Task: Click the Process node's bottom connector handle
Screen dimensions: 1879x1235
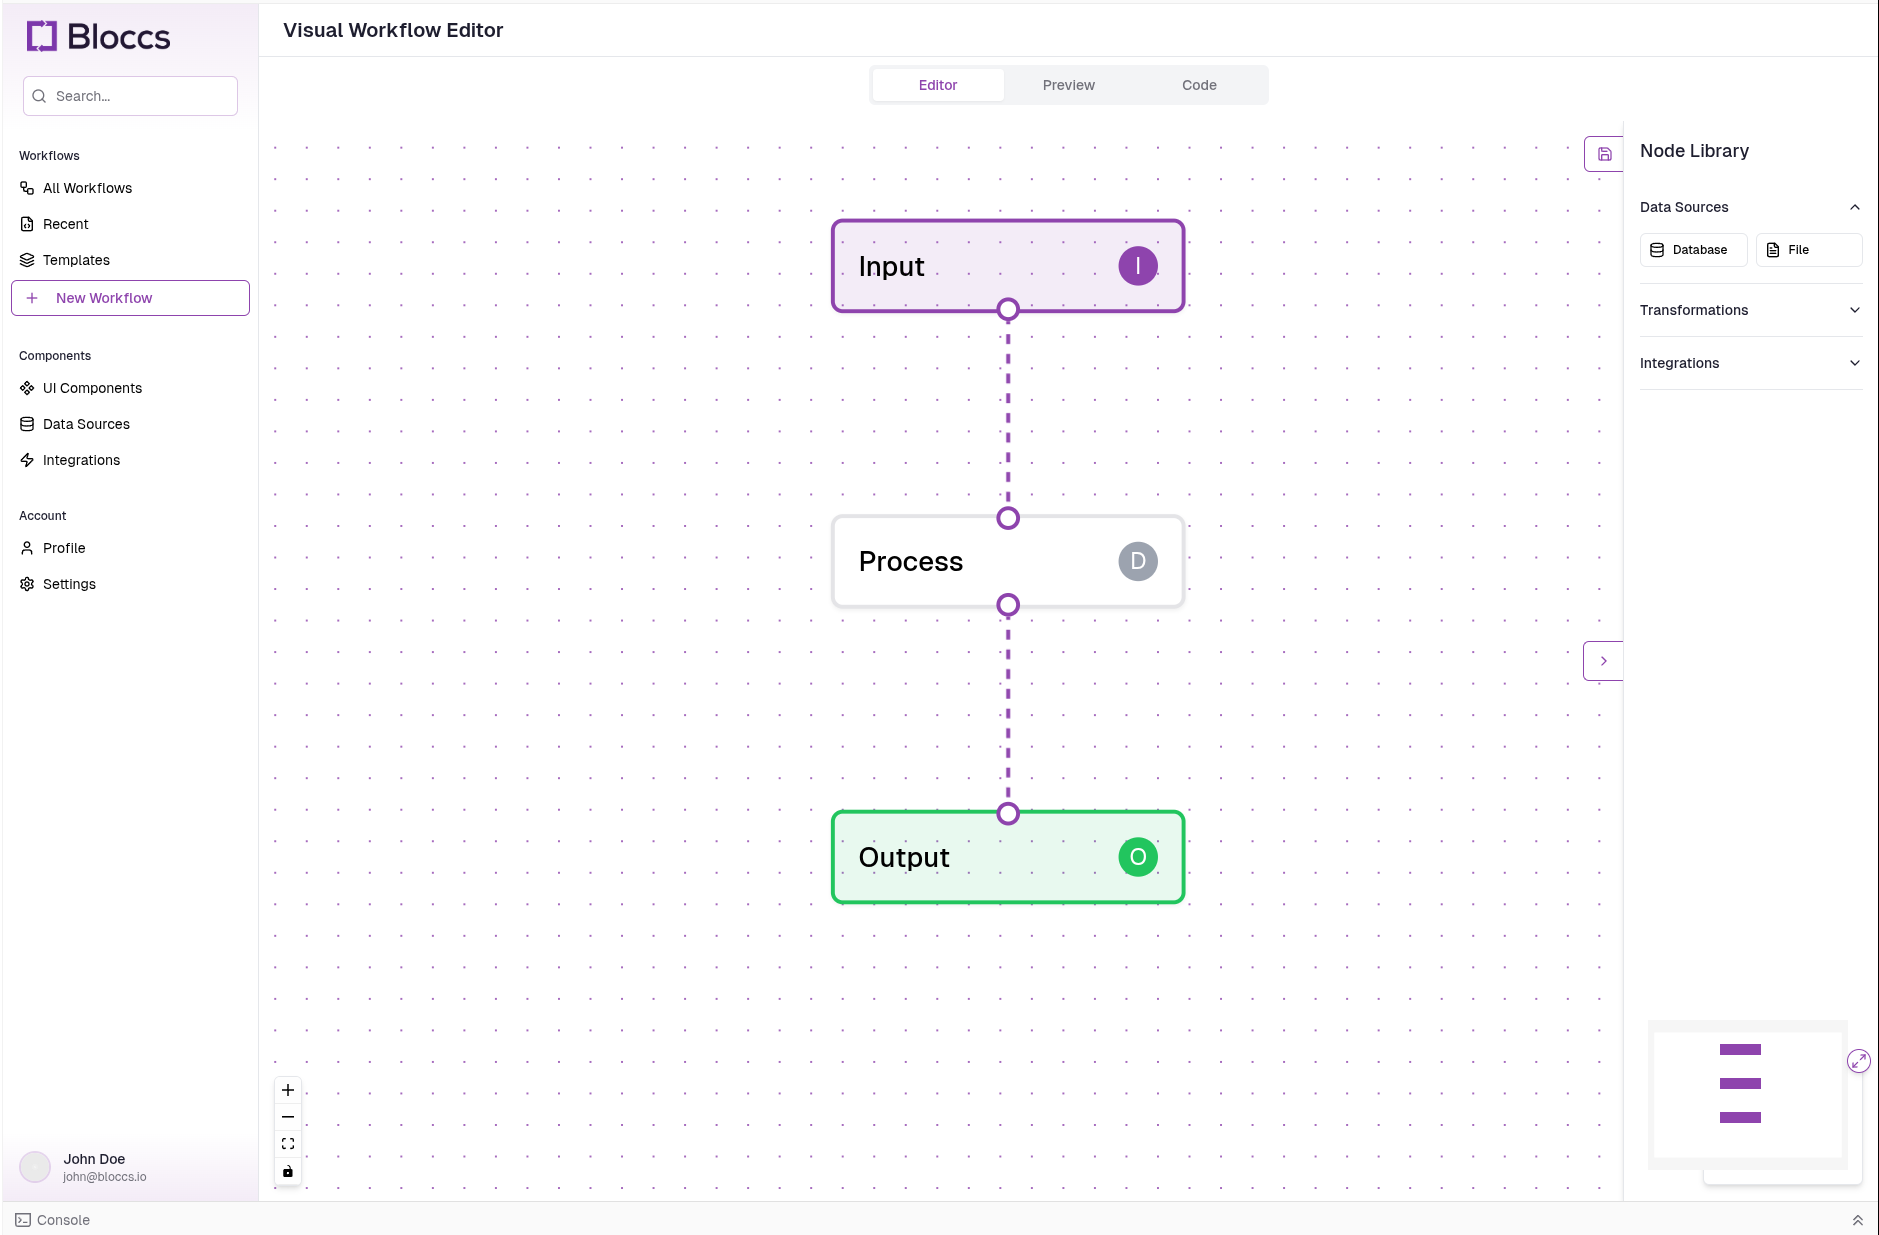Action: point(1008,605)
